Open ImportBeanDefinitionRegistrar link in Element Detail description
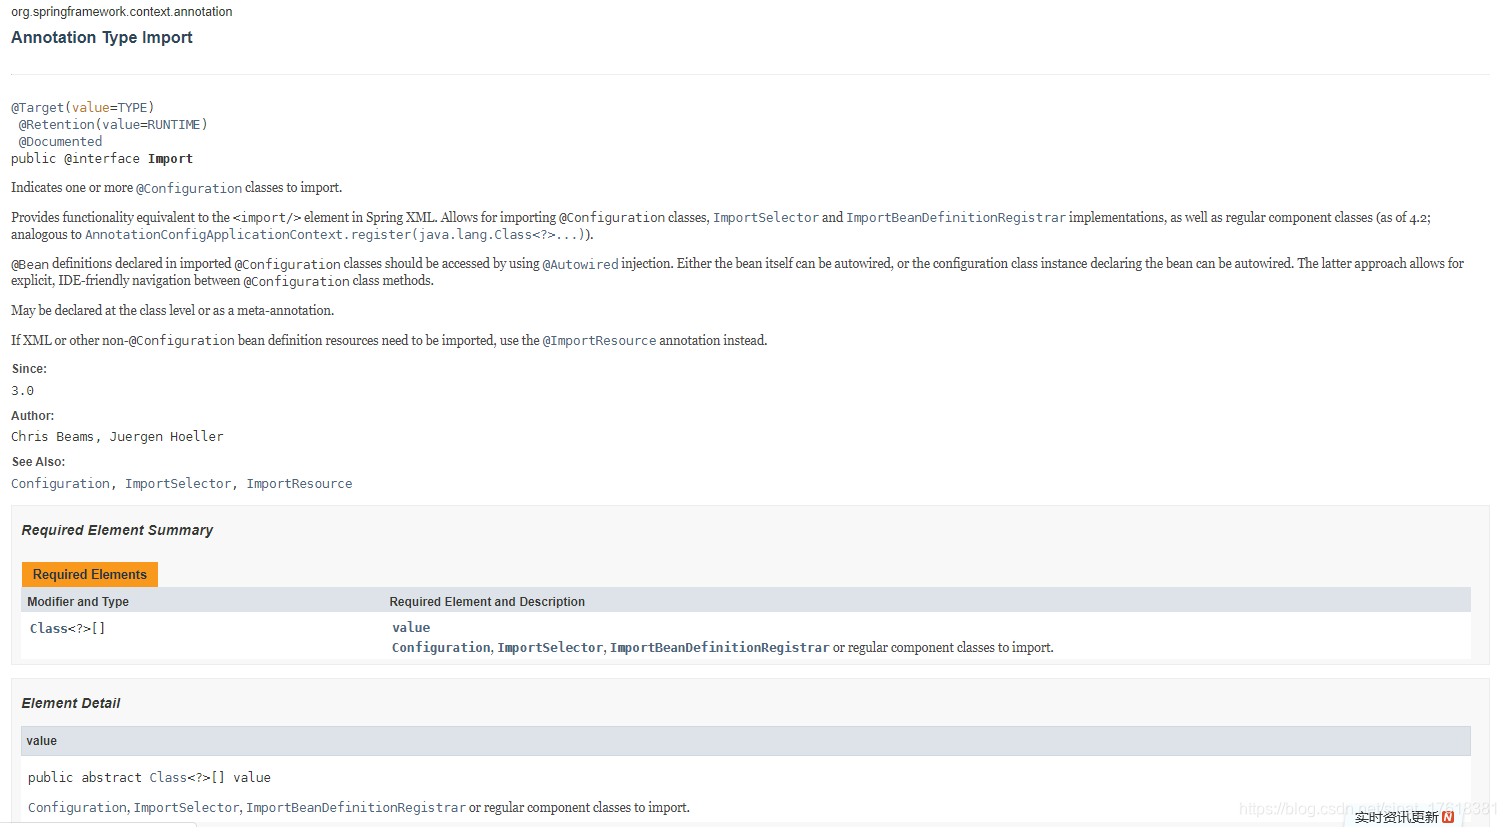 coord(356,808)
